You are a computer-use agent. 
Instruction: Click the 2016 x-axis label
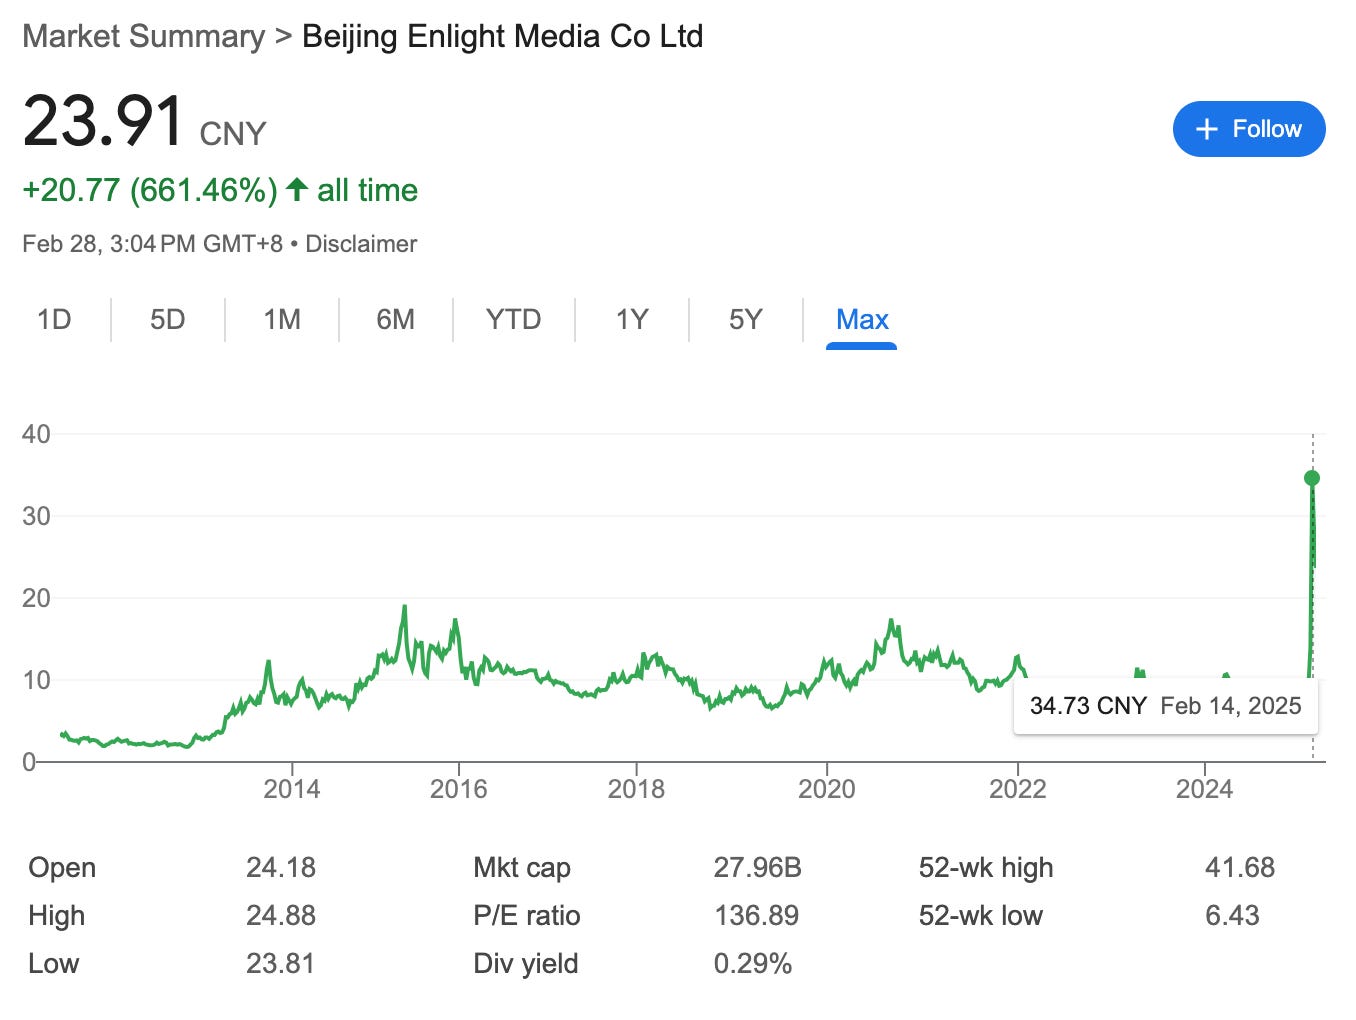pyautogui.click(x=459, y=789)
